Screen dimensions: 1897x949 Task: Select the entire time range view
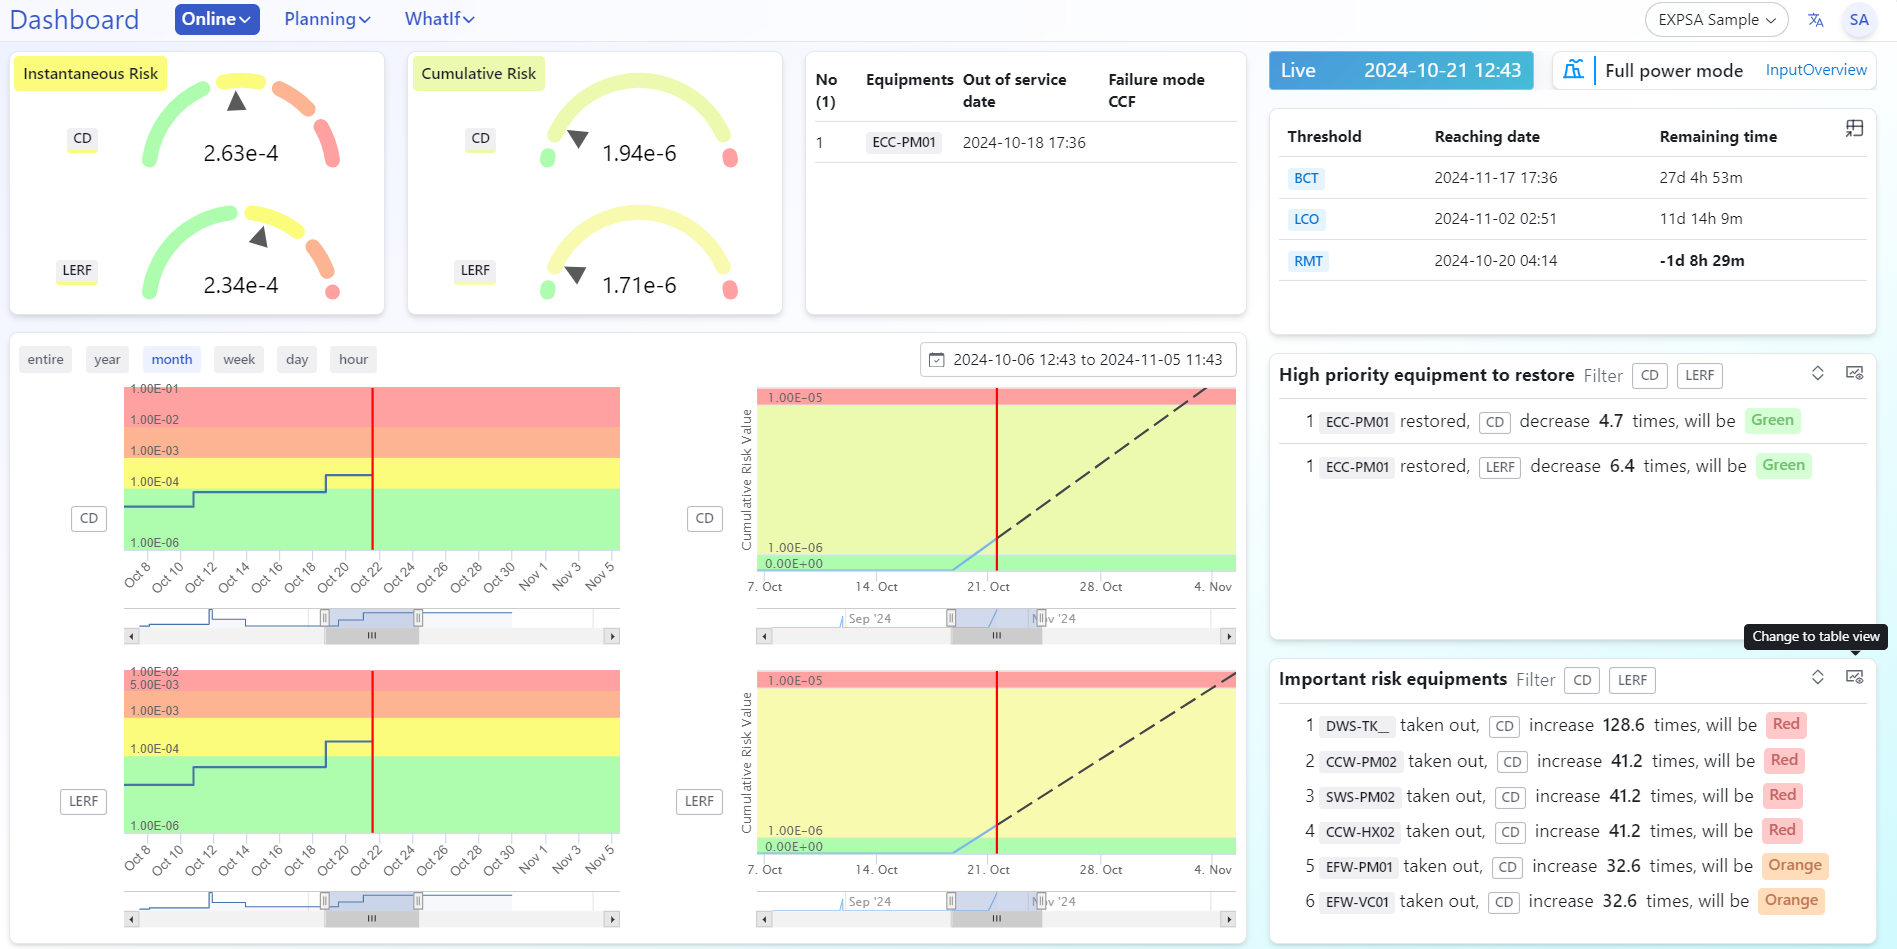(45, 359)
